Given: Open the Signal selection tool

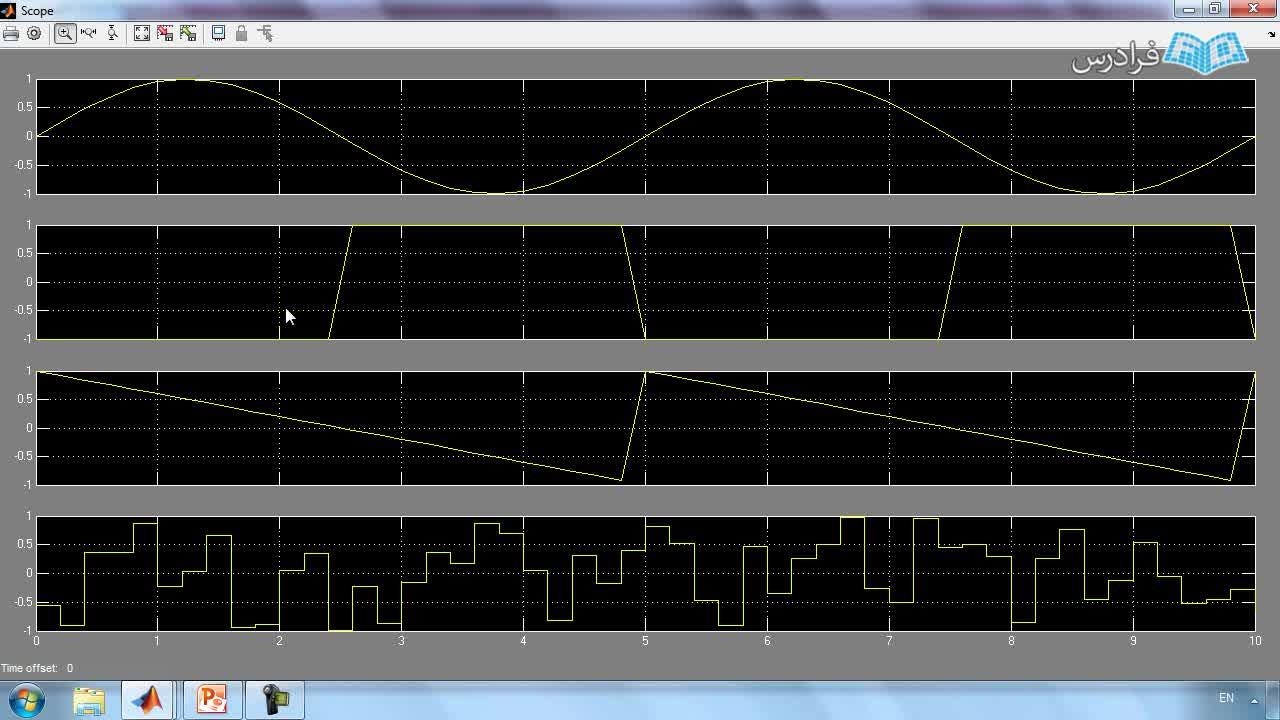Looking at the screenshot, I should 265,33.
